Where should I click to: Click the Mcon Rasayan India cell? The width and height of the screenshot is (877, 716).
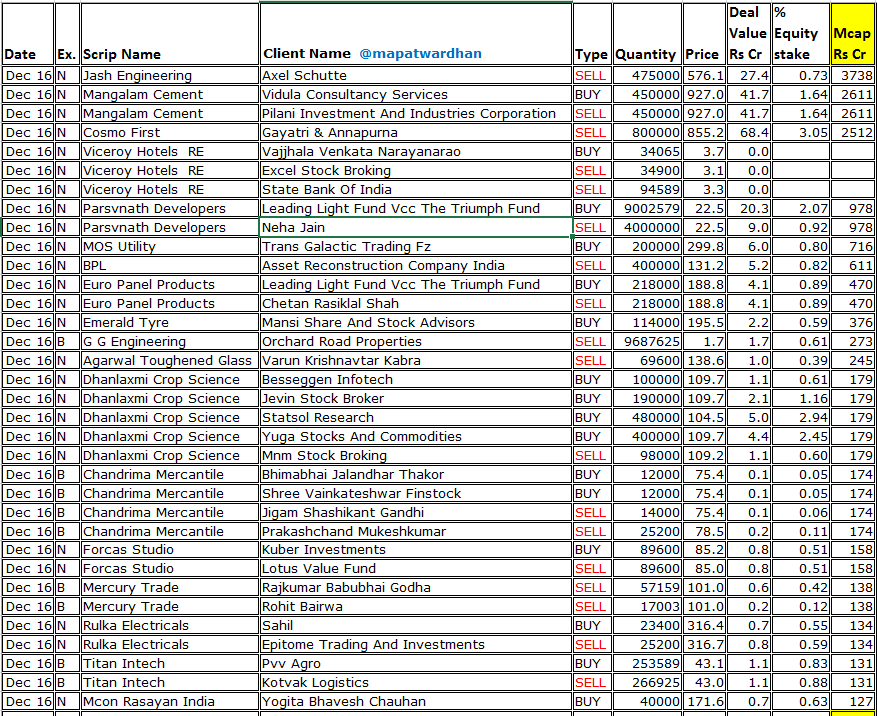[x=169, y=702]
